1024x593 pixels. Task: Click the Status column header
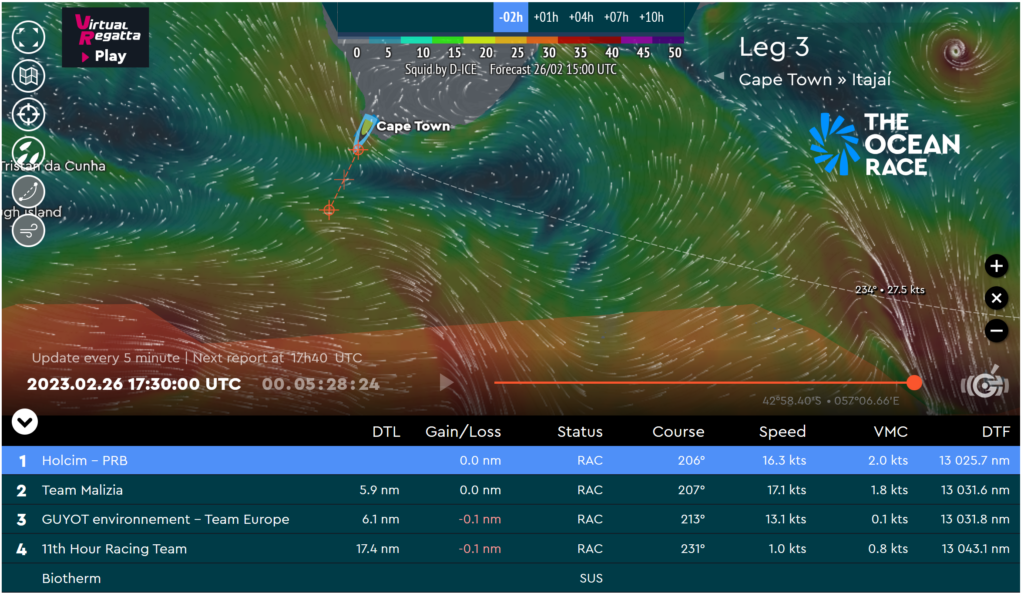580,432
